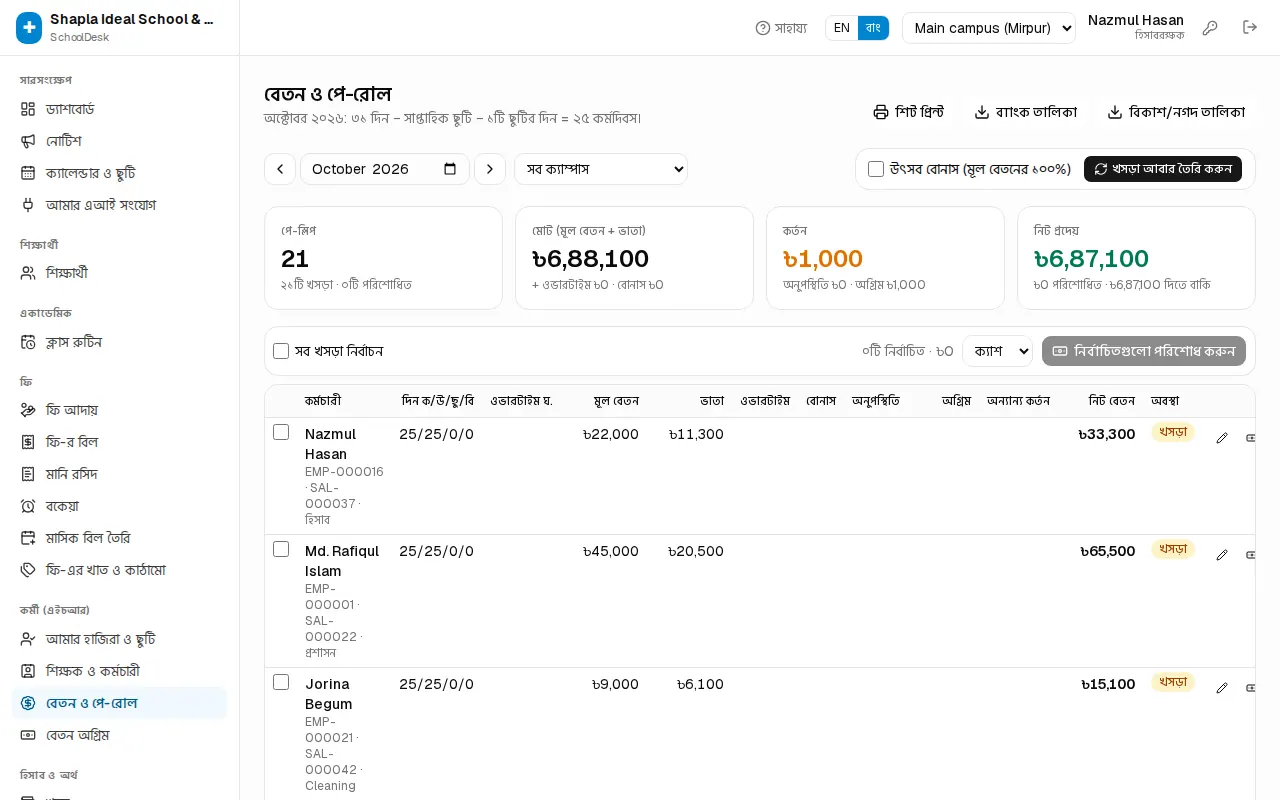Click the ShopDesk plus logo icon
This screenshot has width=1280, height=800.
[x=29, y=28]
